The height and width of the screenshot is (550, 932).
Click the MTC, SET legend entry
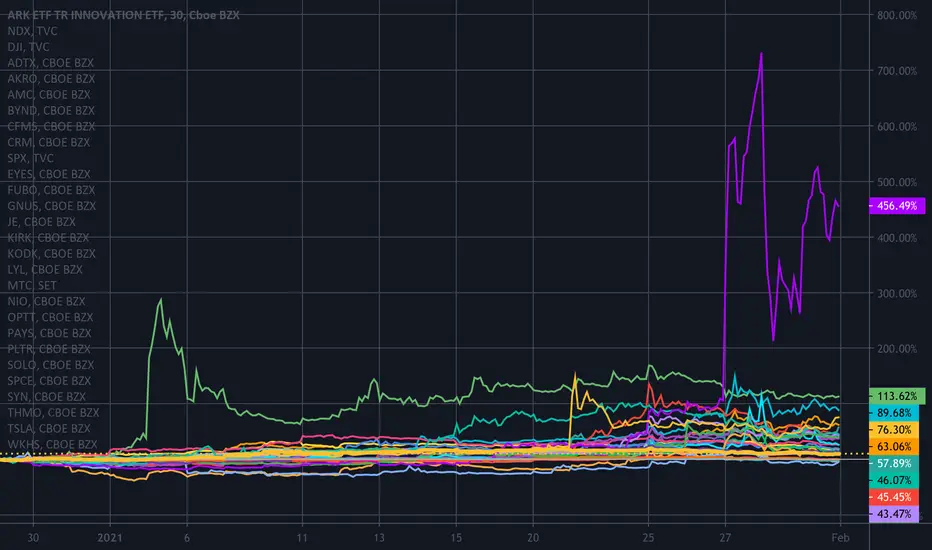[32, 285]
